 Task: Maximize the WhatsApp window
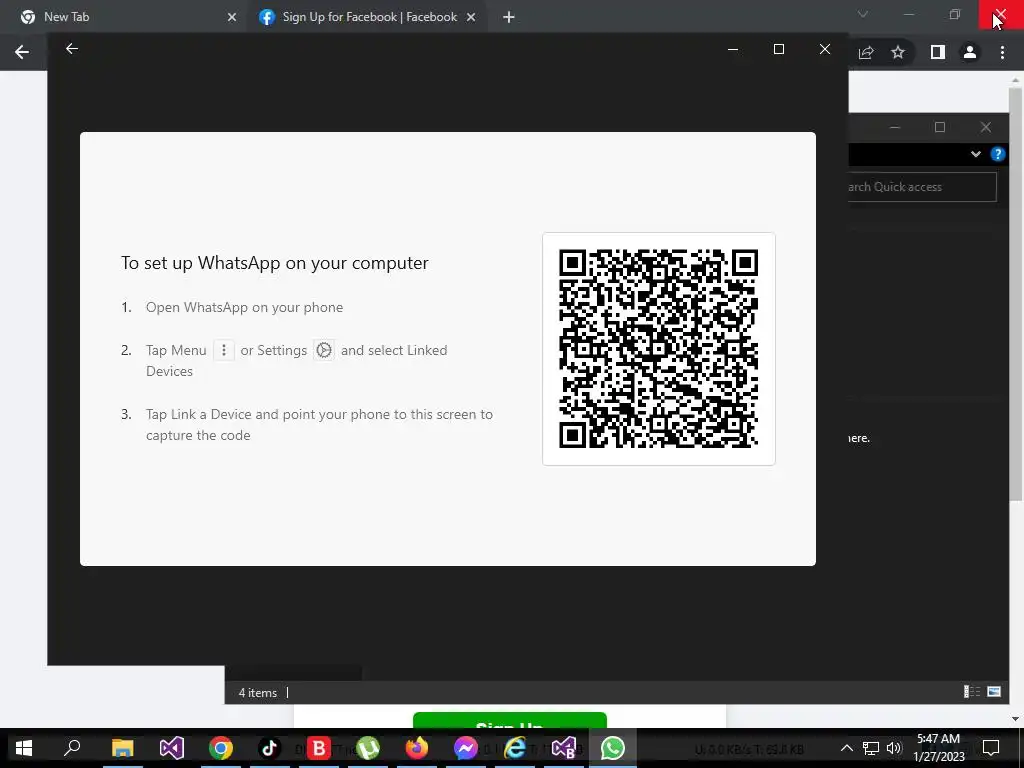[x=778, y=50]
